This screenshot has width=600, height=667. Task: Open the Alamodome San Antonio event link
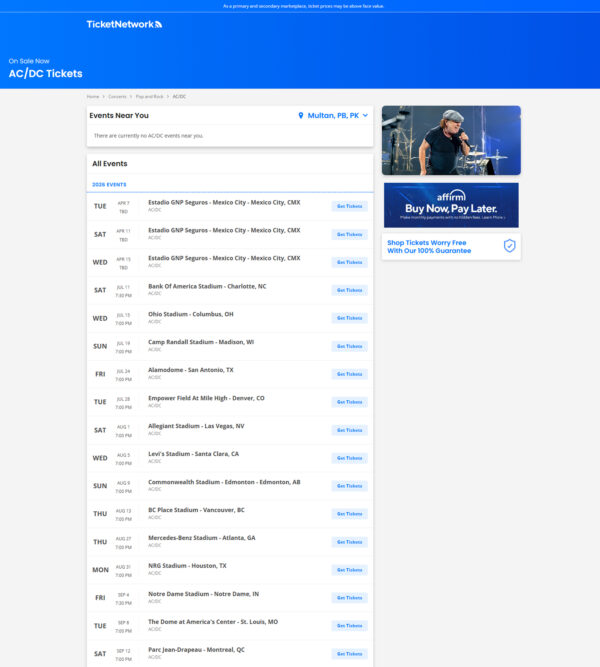pyautogui.click(x=191, y=370)
